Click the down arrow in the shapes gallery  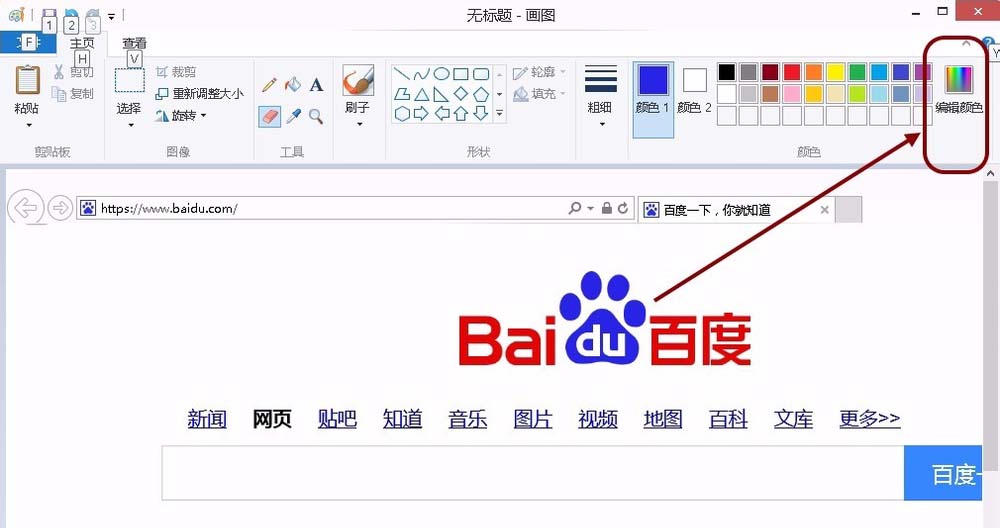click(499, 94)
